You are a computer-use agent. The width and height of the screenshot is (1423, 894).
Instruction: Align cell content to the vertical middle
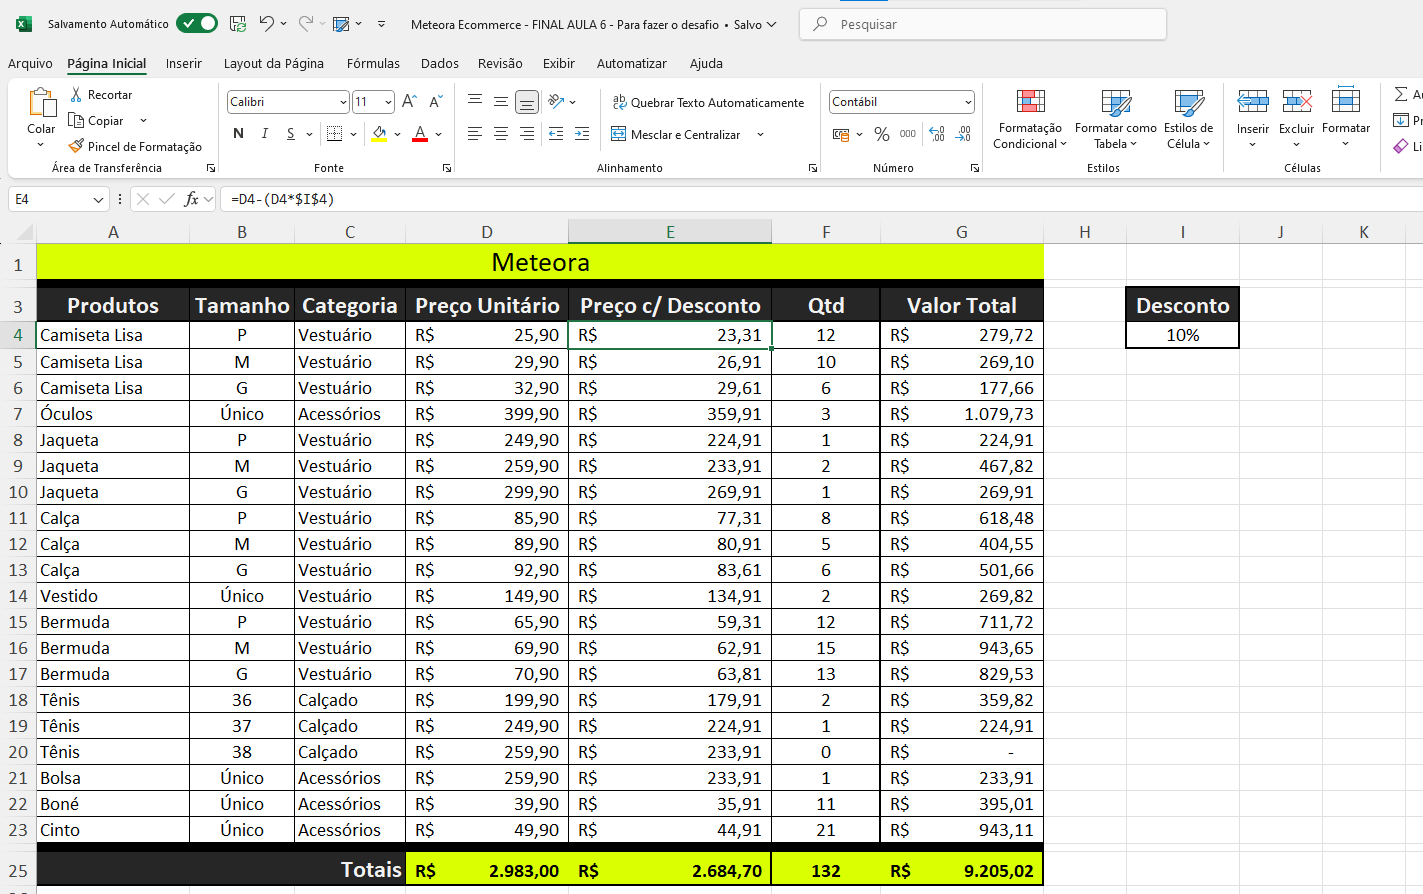coord(501,101)
